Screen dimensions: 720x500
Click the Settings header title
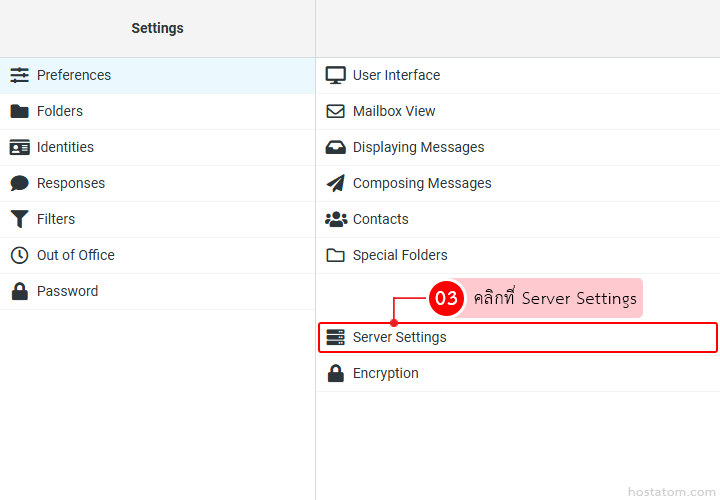[x=157, y=28]
